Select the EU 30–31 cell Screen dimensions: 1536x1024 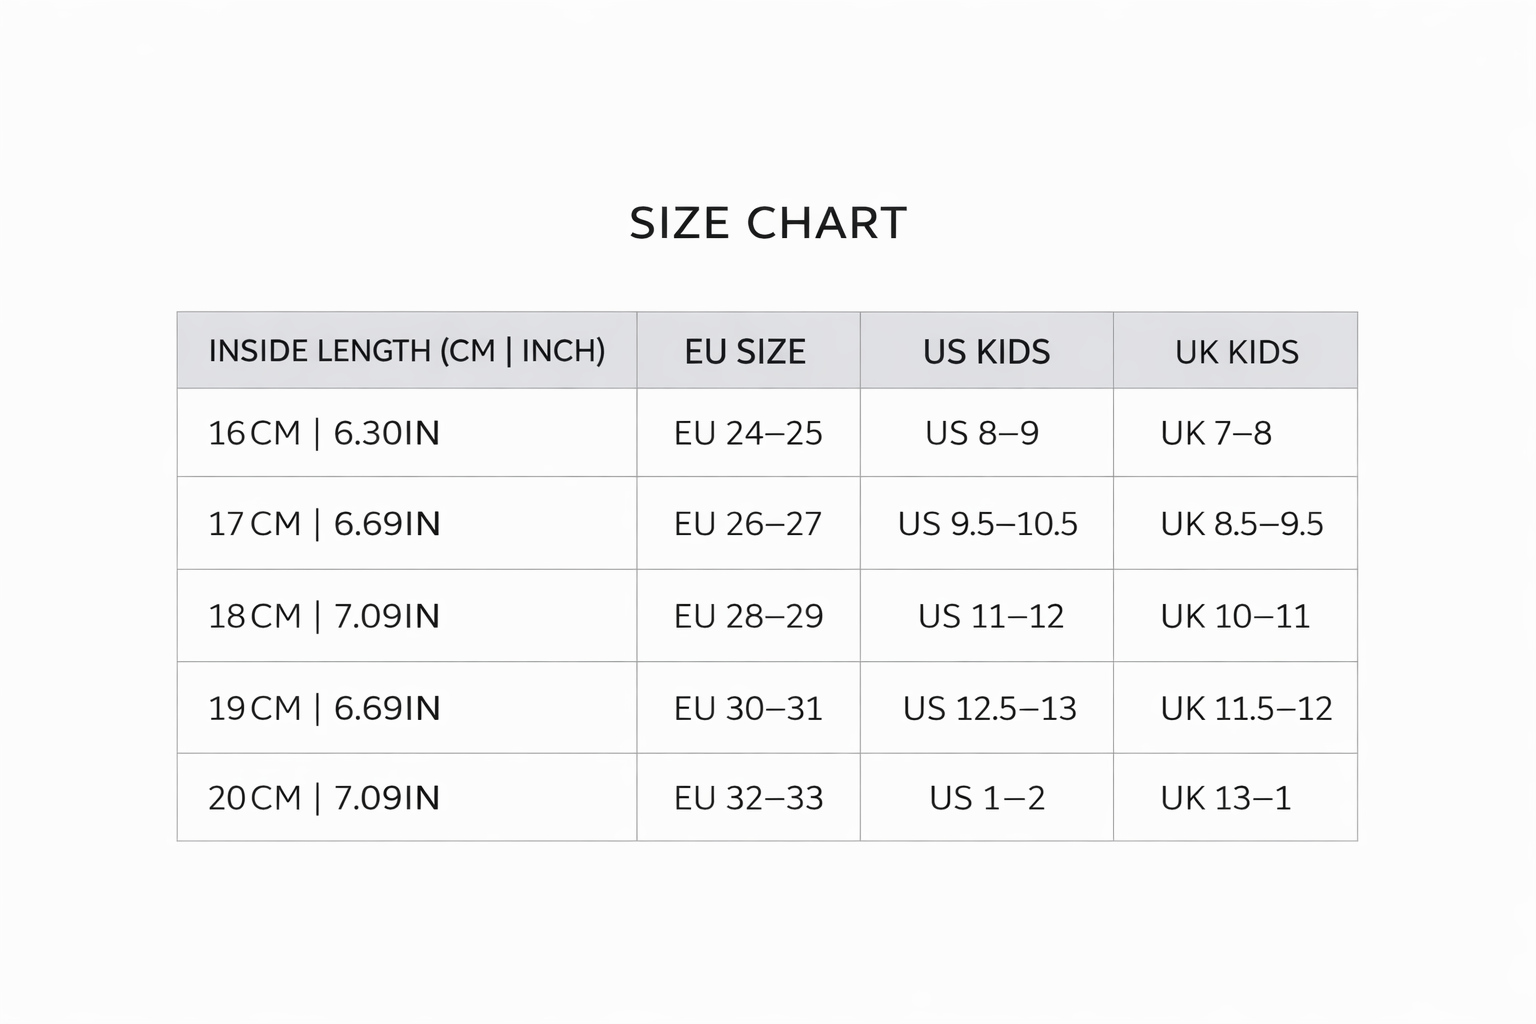748,708
